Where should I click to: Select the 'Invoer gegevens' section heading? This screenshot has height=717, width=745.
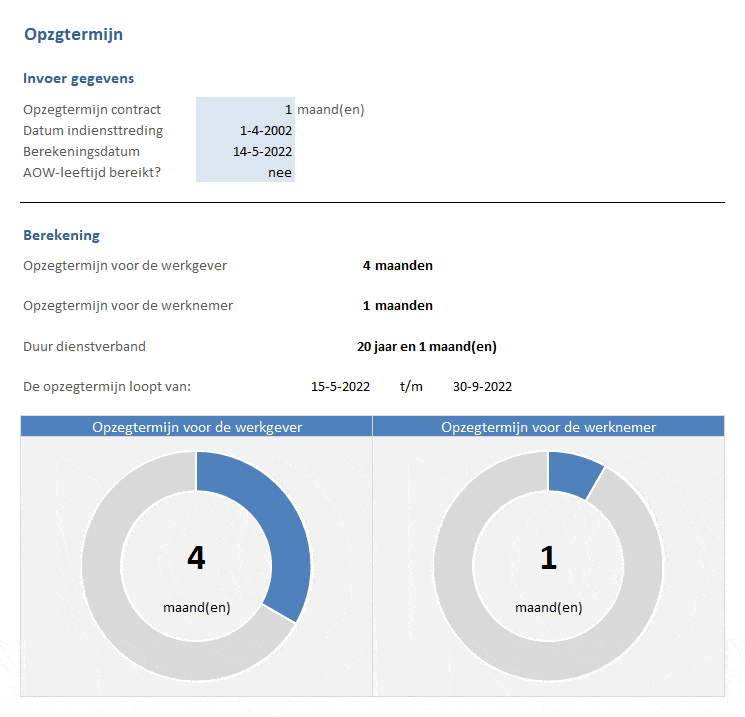(78, 78)
